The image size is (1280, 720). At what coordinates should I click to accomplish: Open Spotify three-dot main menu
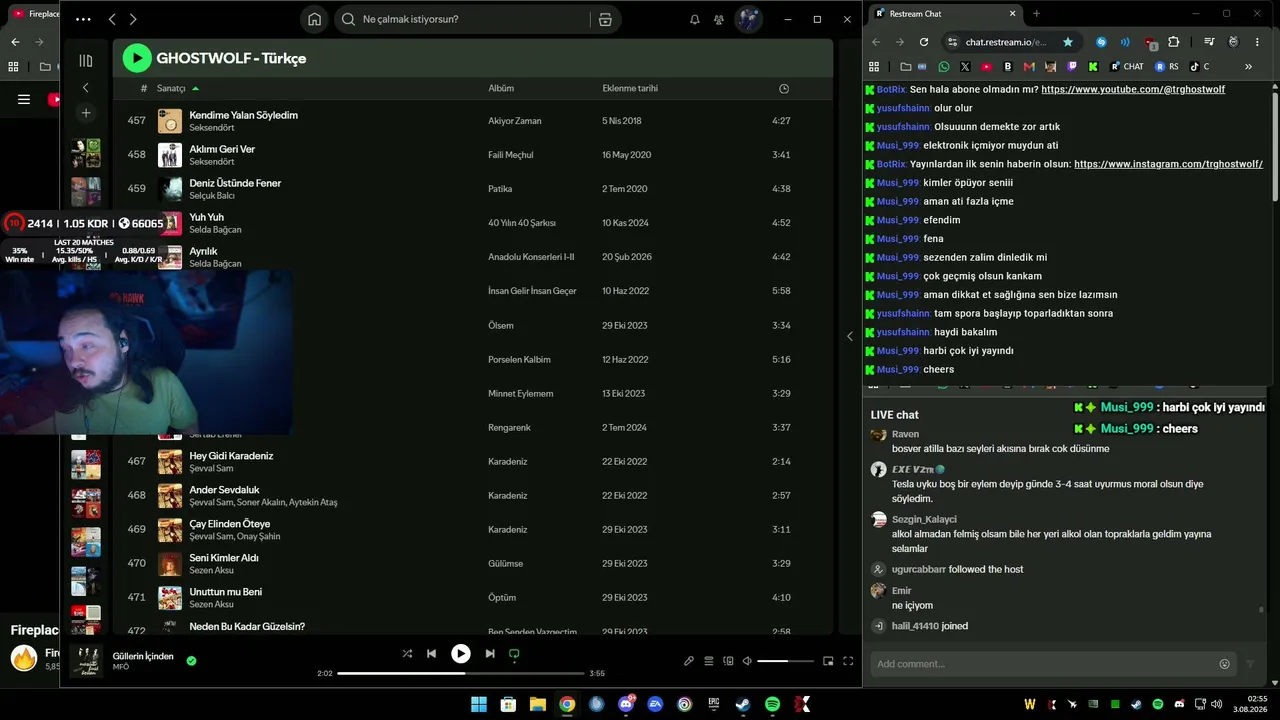point(83,19)
